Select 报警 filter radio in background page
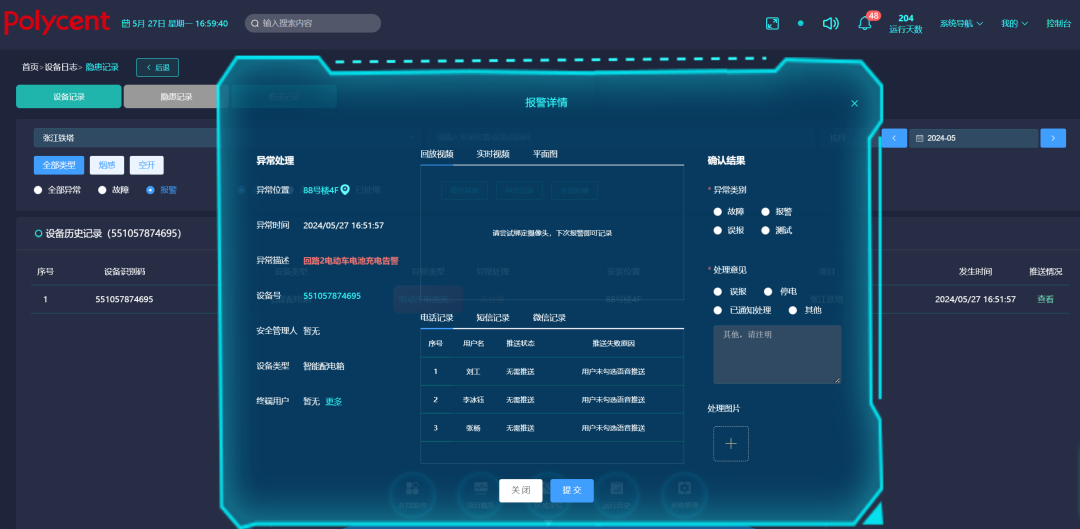 coord(150,190)
